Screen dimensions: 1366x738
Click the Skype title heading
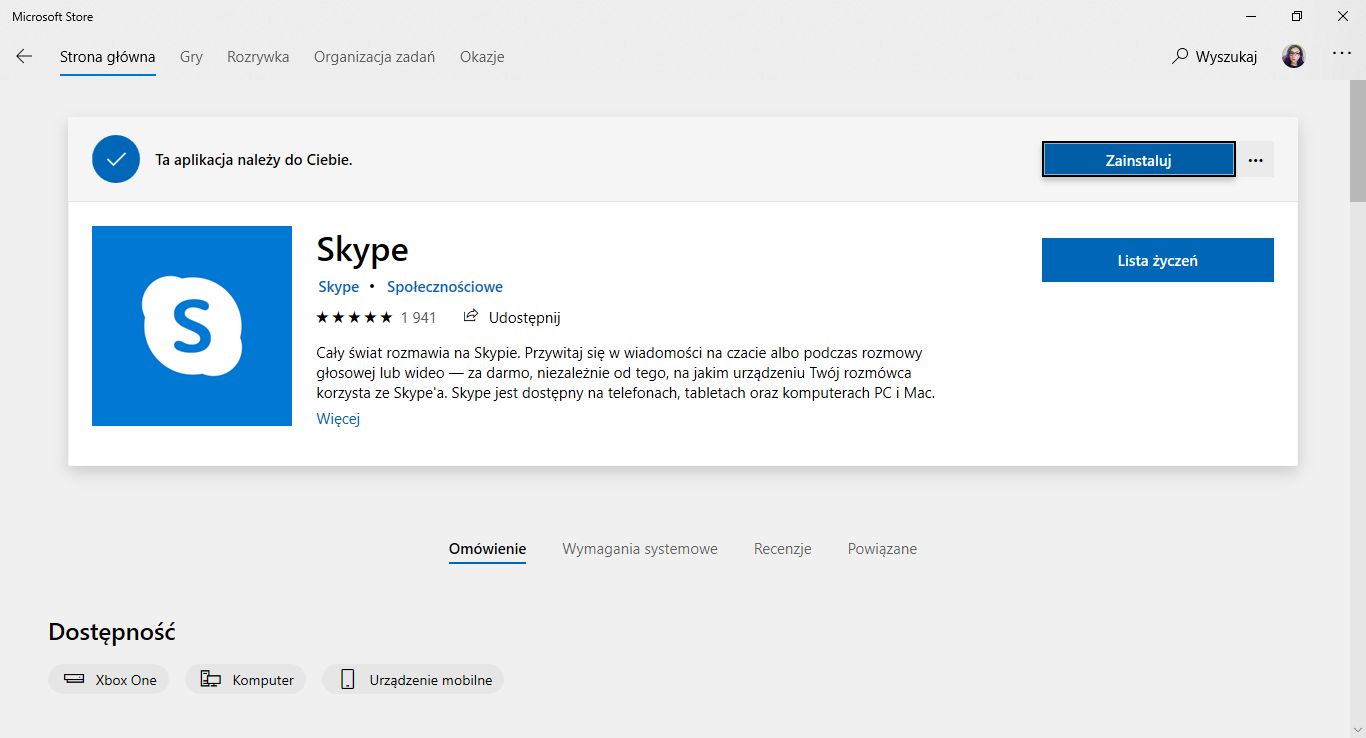tap(362, 250)
